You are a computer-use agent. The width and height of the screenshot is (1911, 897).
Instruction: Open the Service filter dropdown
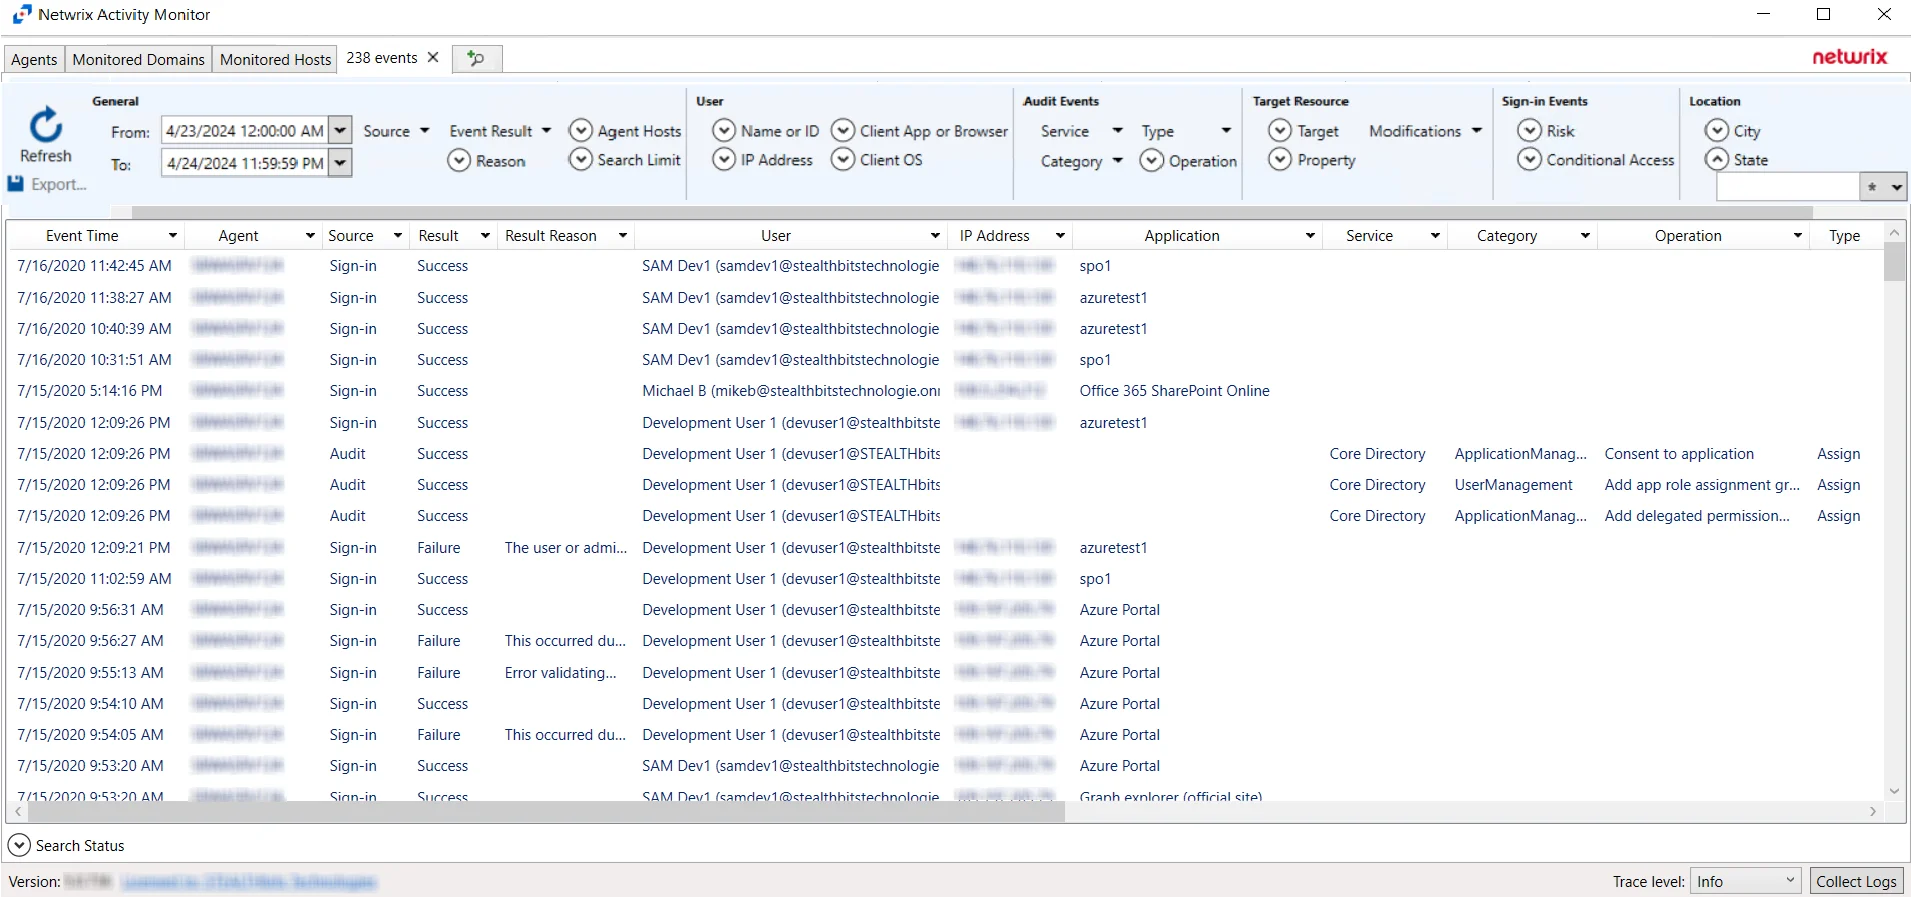1118,131
